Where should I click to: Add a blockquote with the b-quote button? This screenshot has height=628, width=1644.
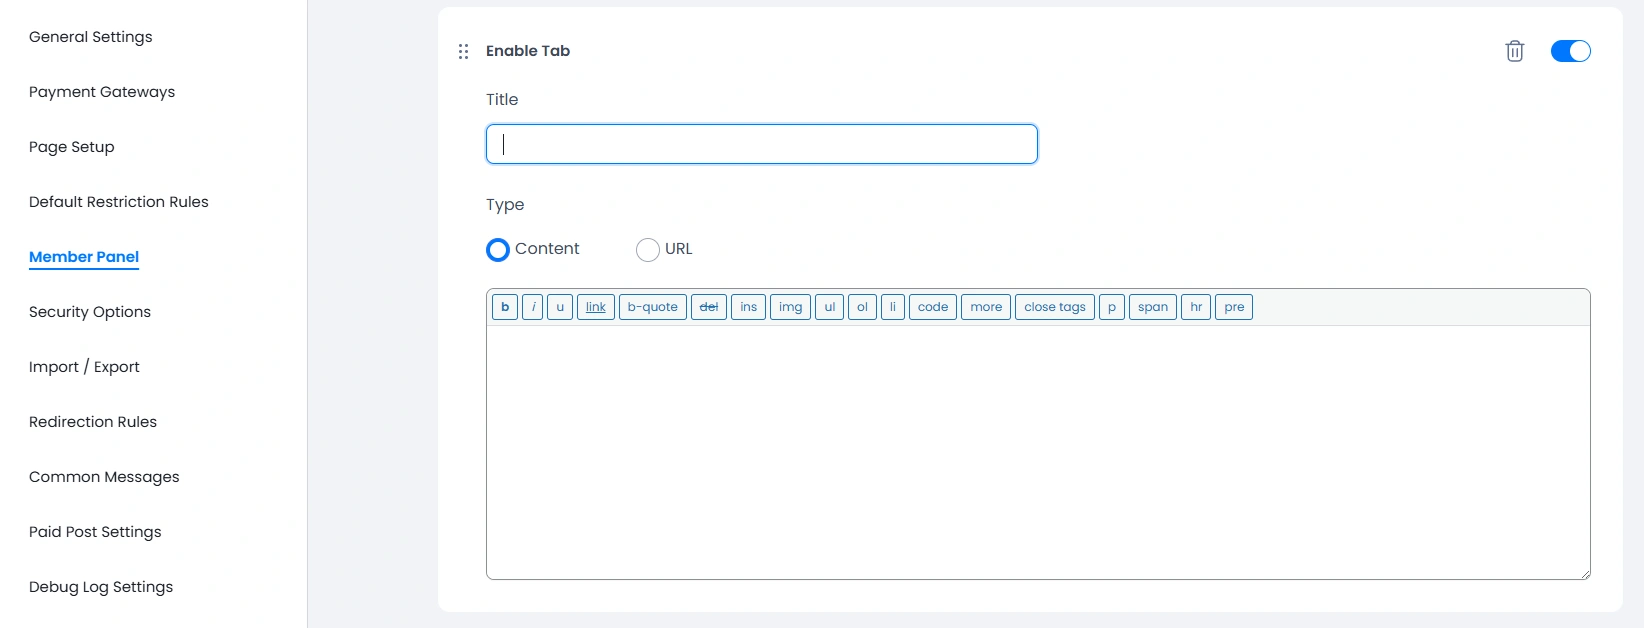pyautogui.click(x=652, y=307)
